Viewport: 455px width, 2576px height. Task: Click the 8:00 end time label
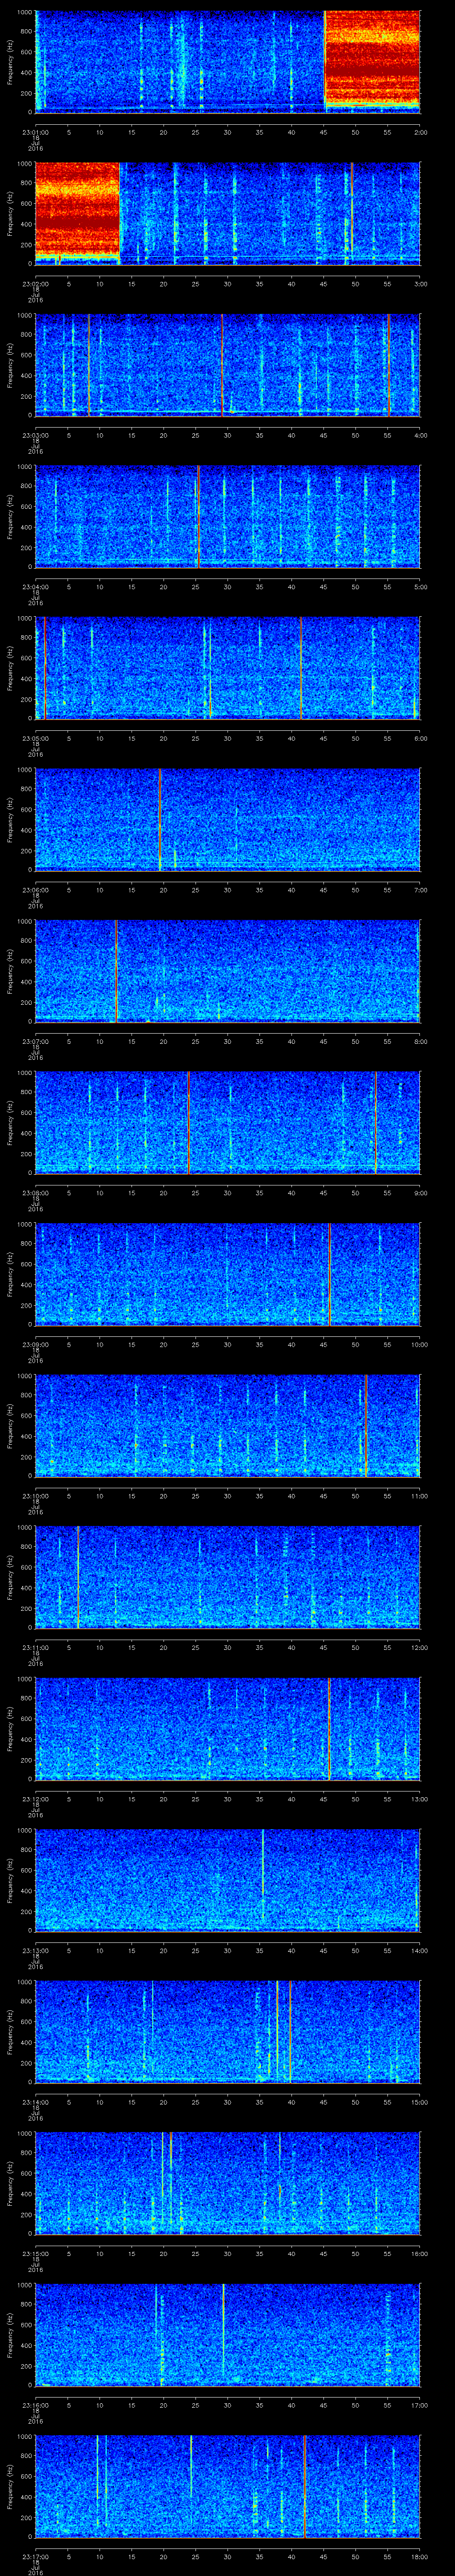(x=420, y=1042)
